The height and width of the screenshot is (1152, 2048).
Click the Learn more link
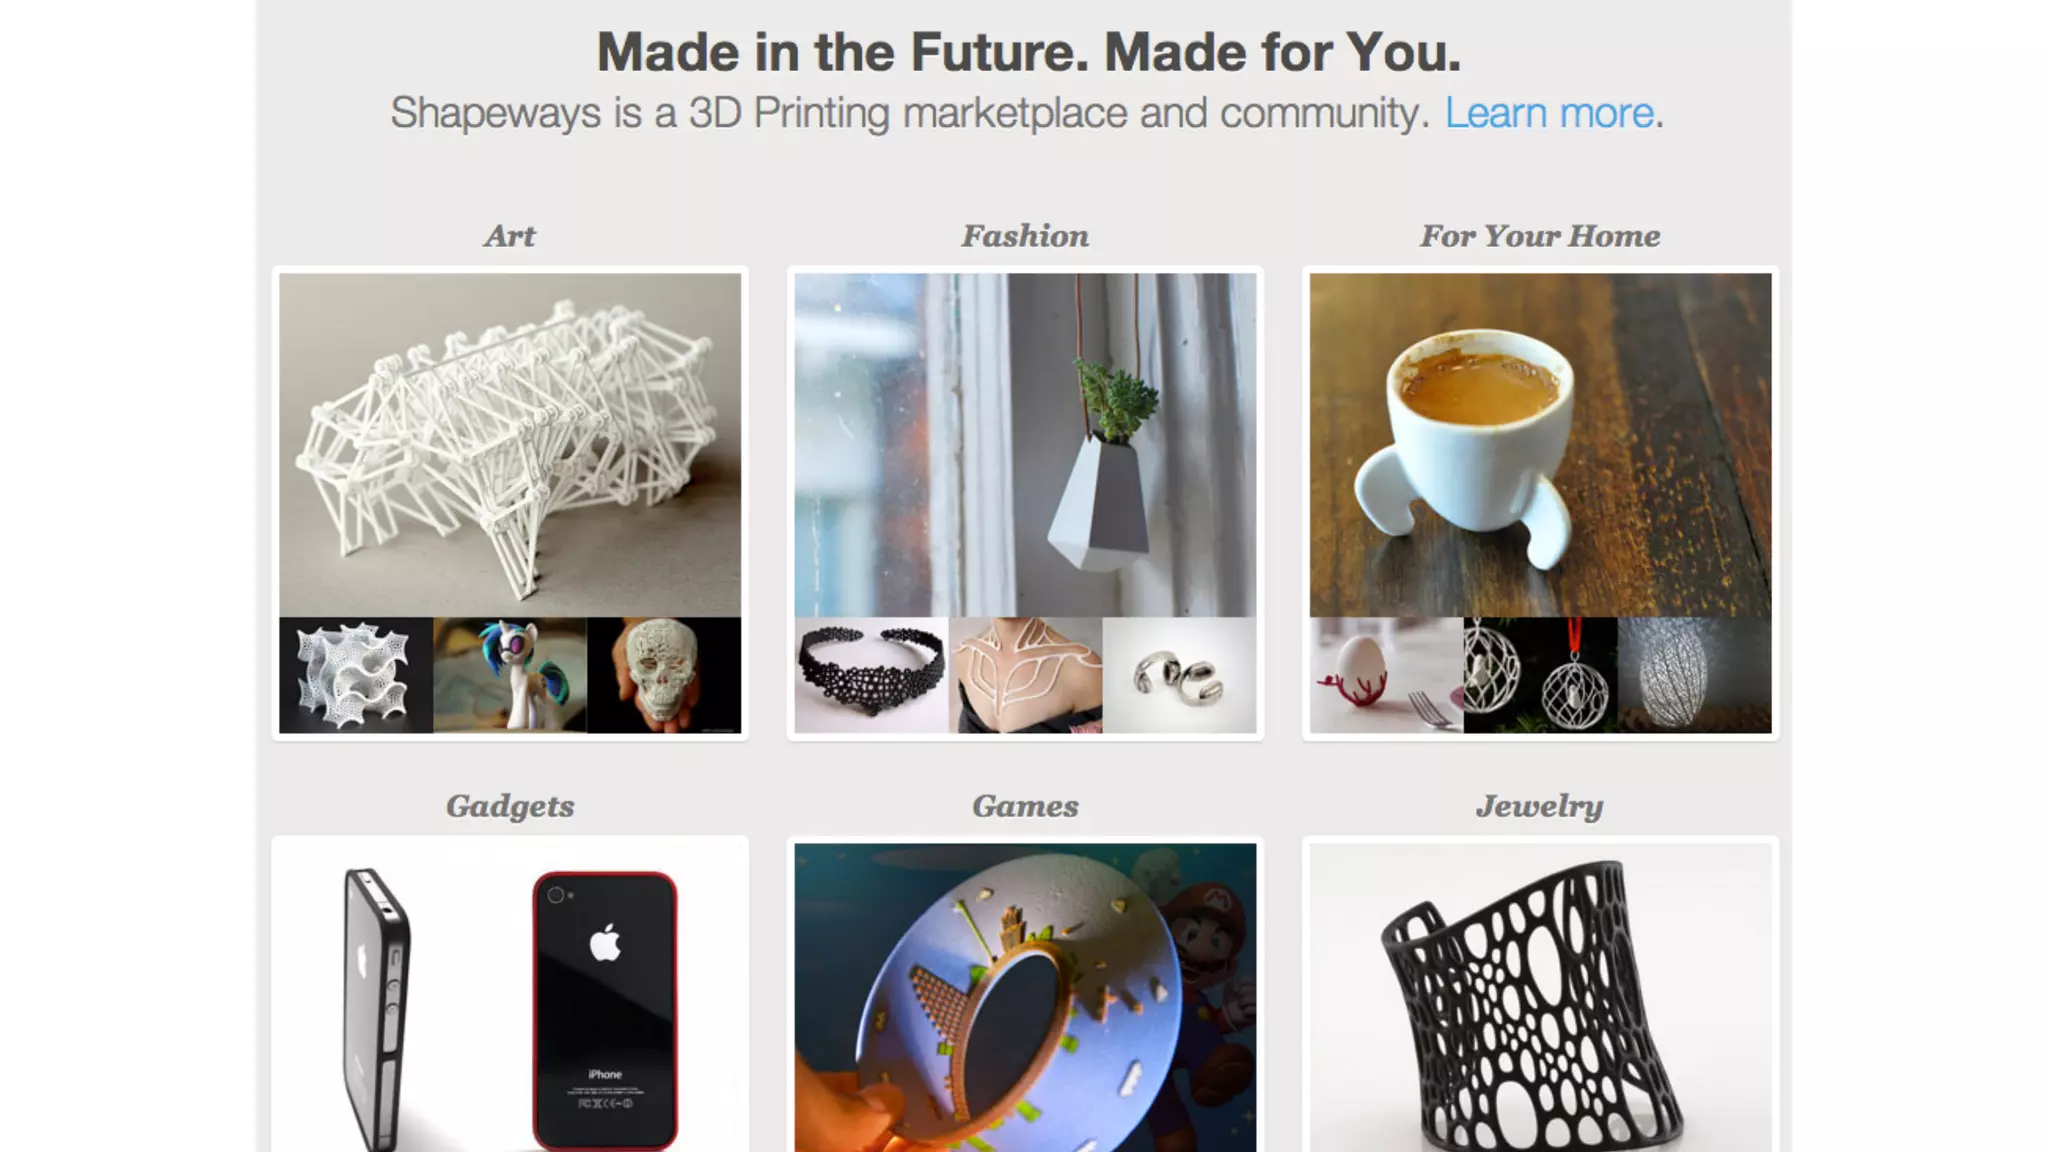pos(1549,113)
